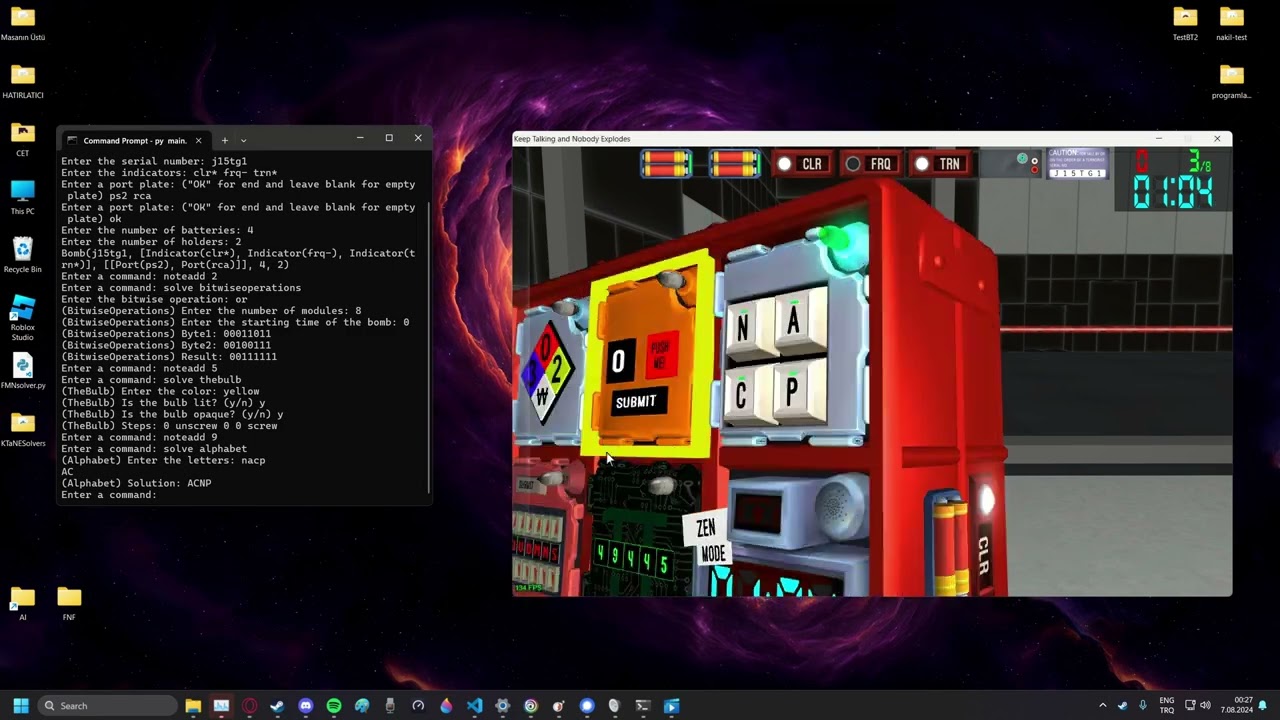Image resolution: width=1280 pixels, height=720 pixels.
Task: Open the TestBT2 folder on desktop
Action: pyautogui.click(x=1185, y=24)
